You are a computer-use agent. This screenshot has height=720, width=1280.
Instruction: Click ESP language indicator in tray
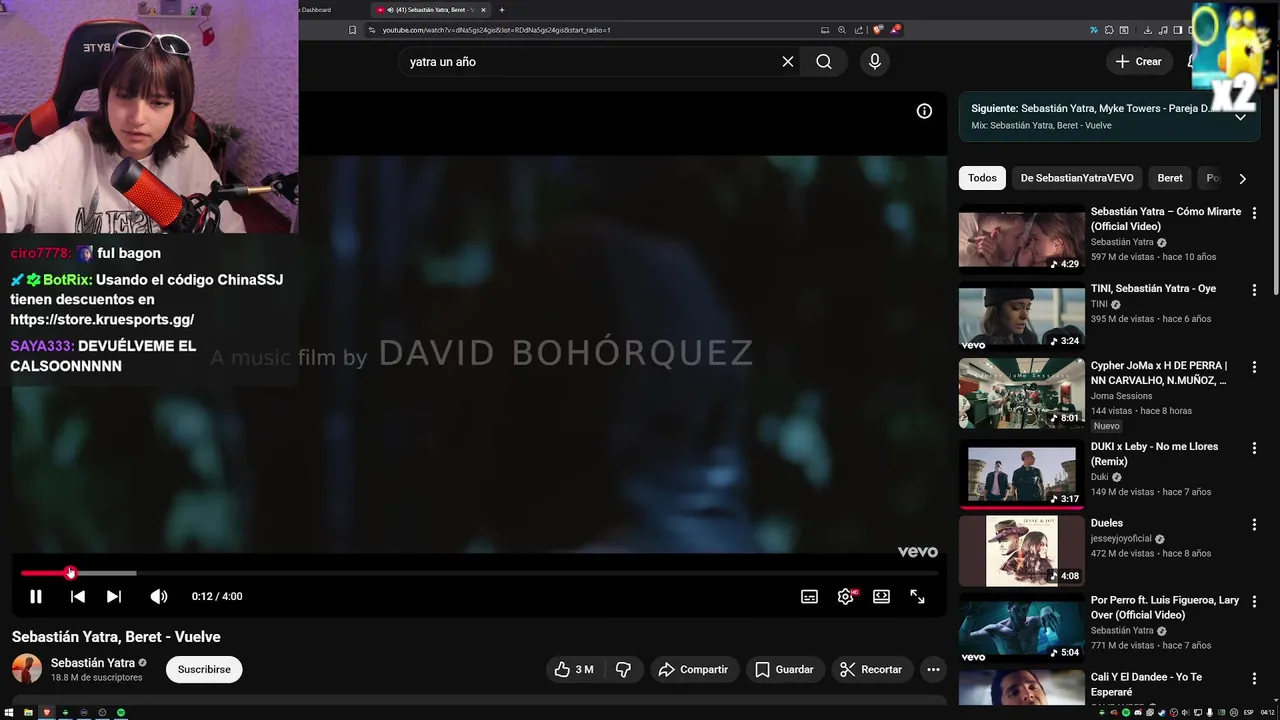[1249, 712]
